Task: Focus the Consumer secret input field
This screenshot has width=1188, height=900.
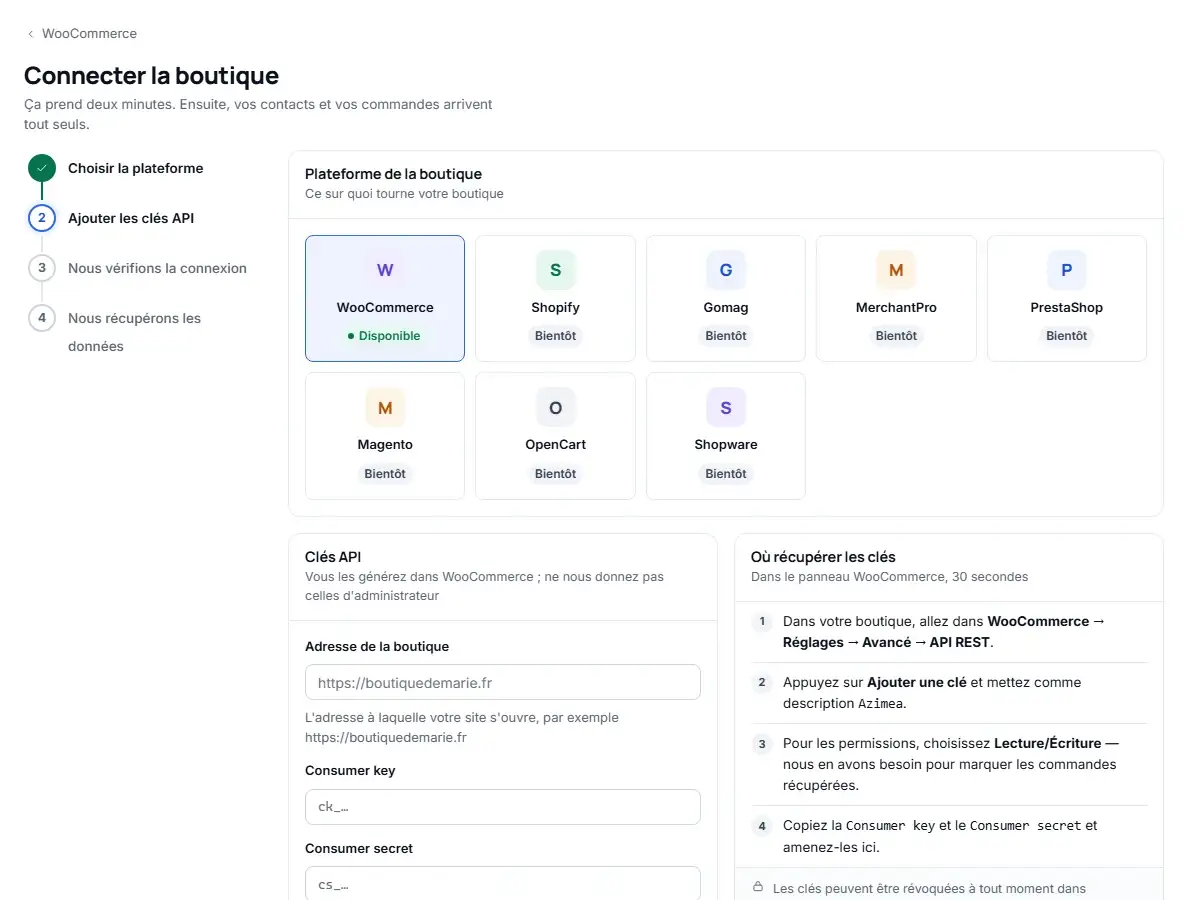Action: point(502,883)
